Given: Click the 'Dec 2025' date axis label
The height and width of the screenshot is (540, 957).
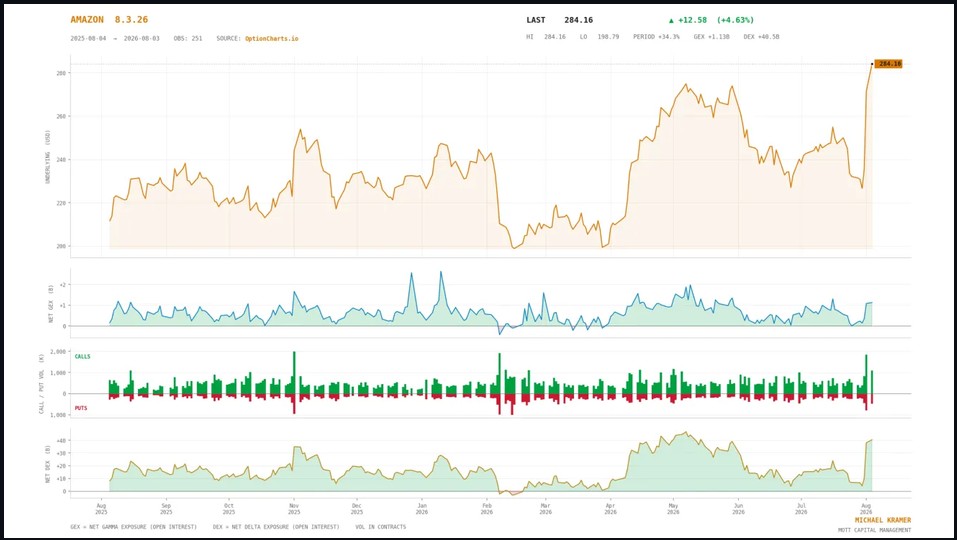Looking at the screenshot, I should click(x=356, y=509).
